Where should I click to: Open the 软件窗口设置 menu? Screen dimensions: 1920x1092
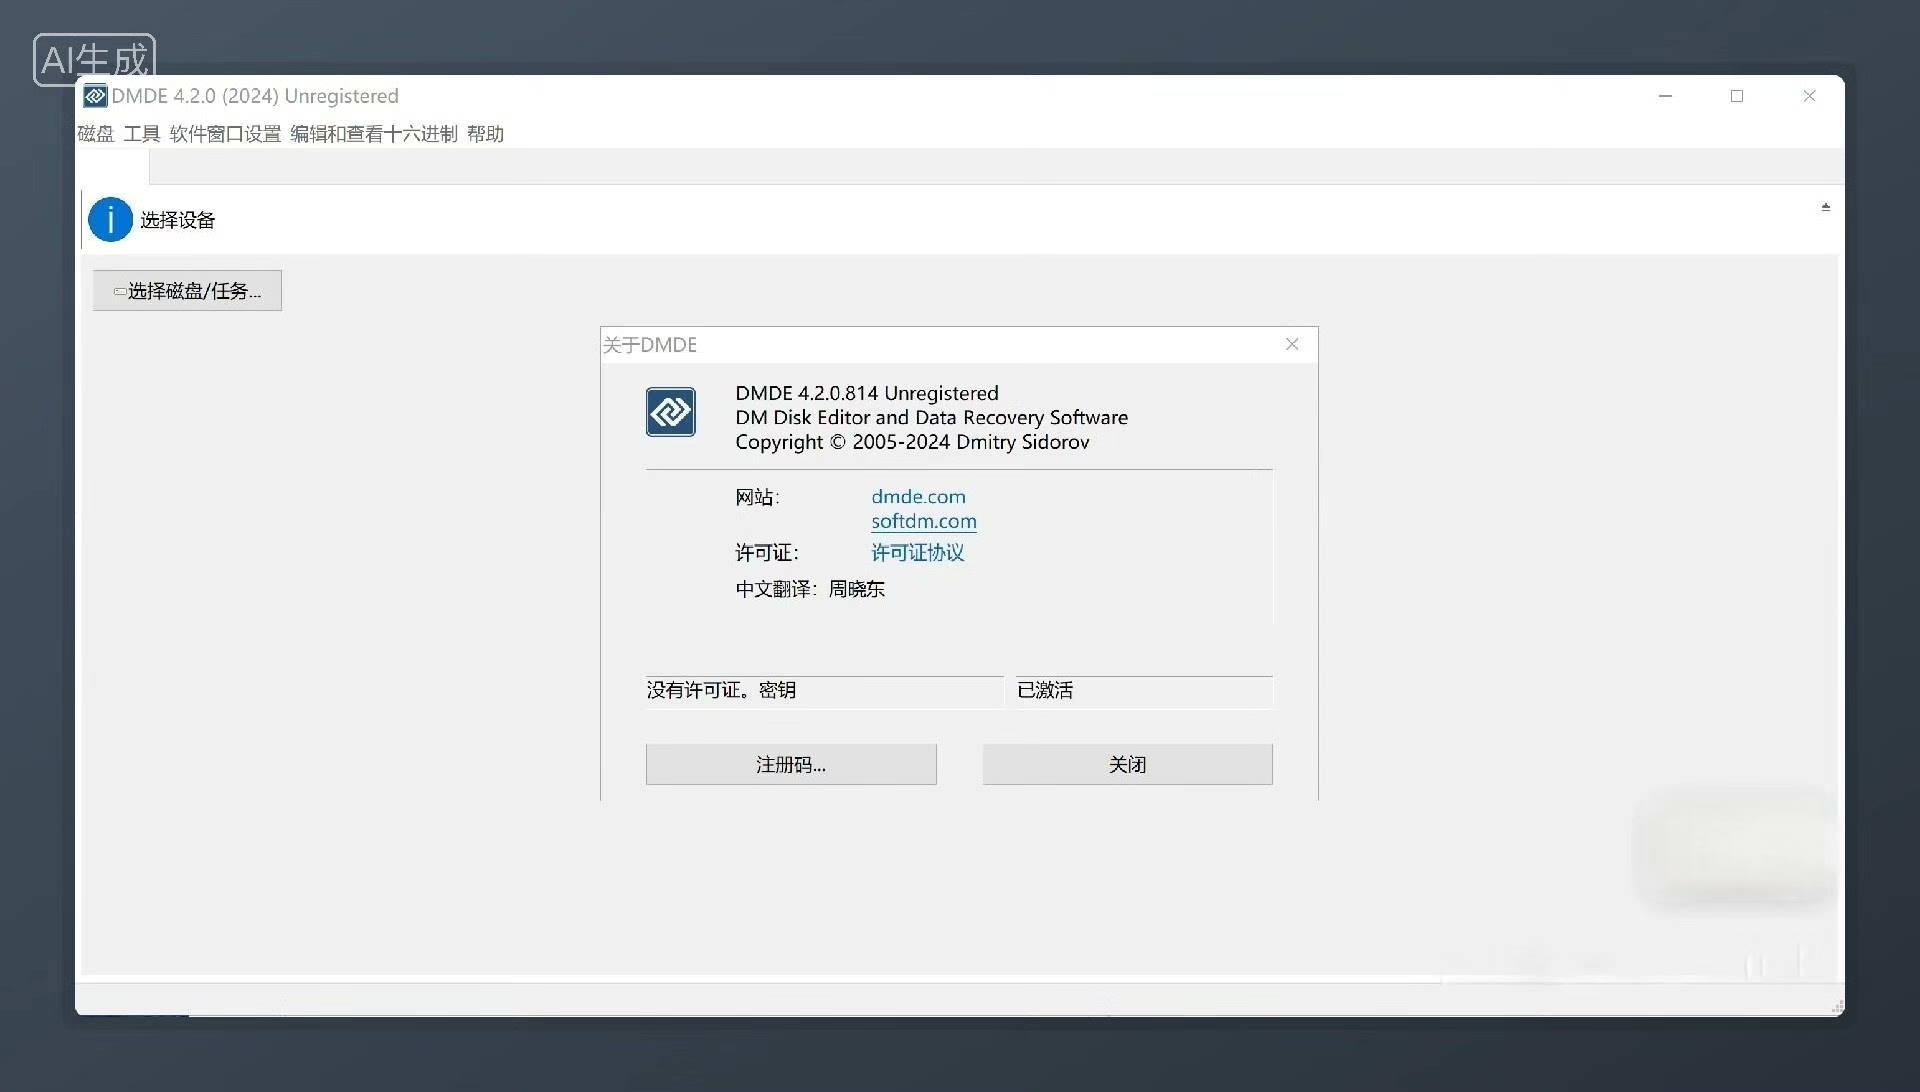pyautogui.click(x=225, y=134)
